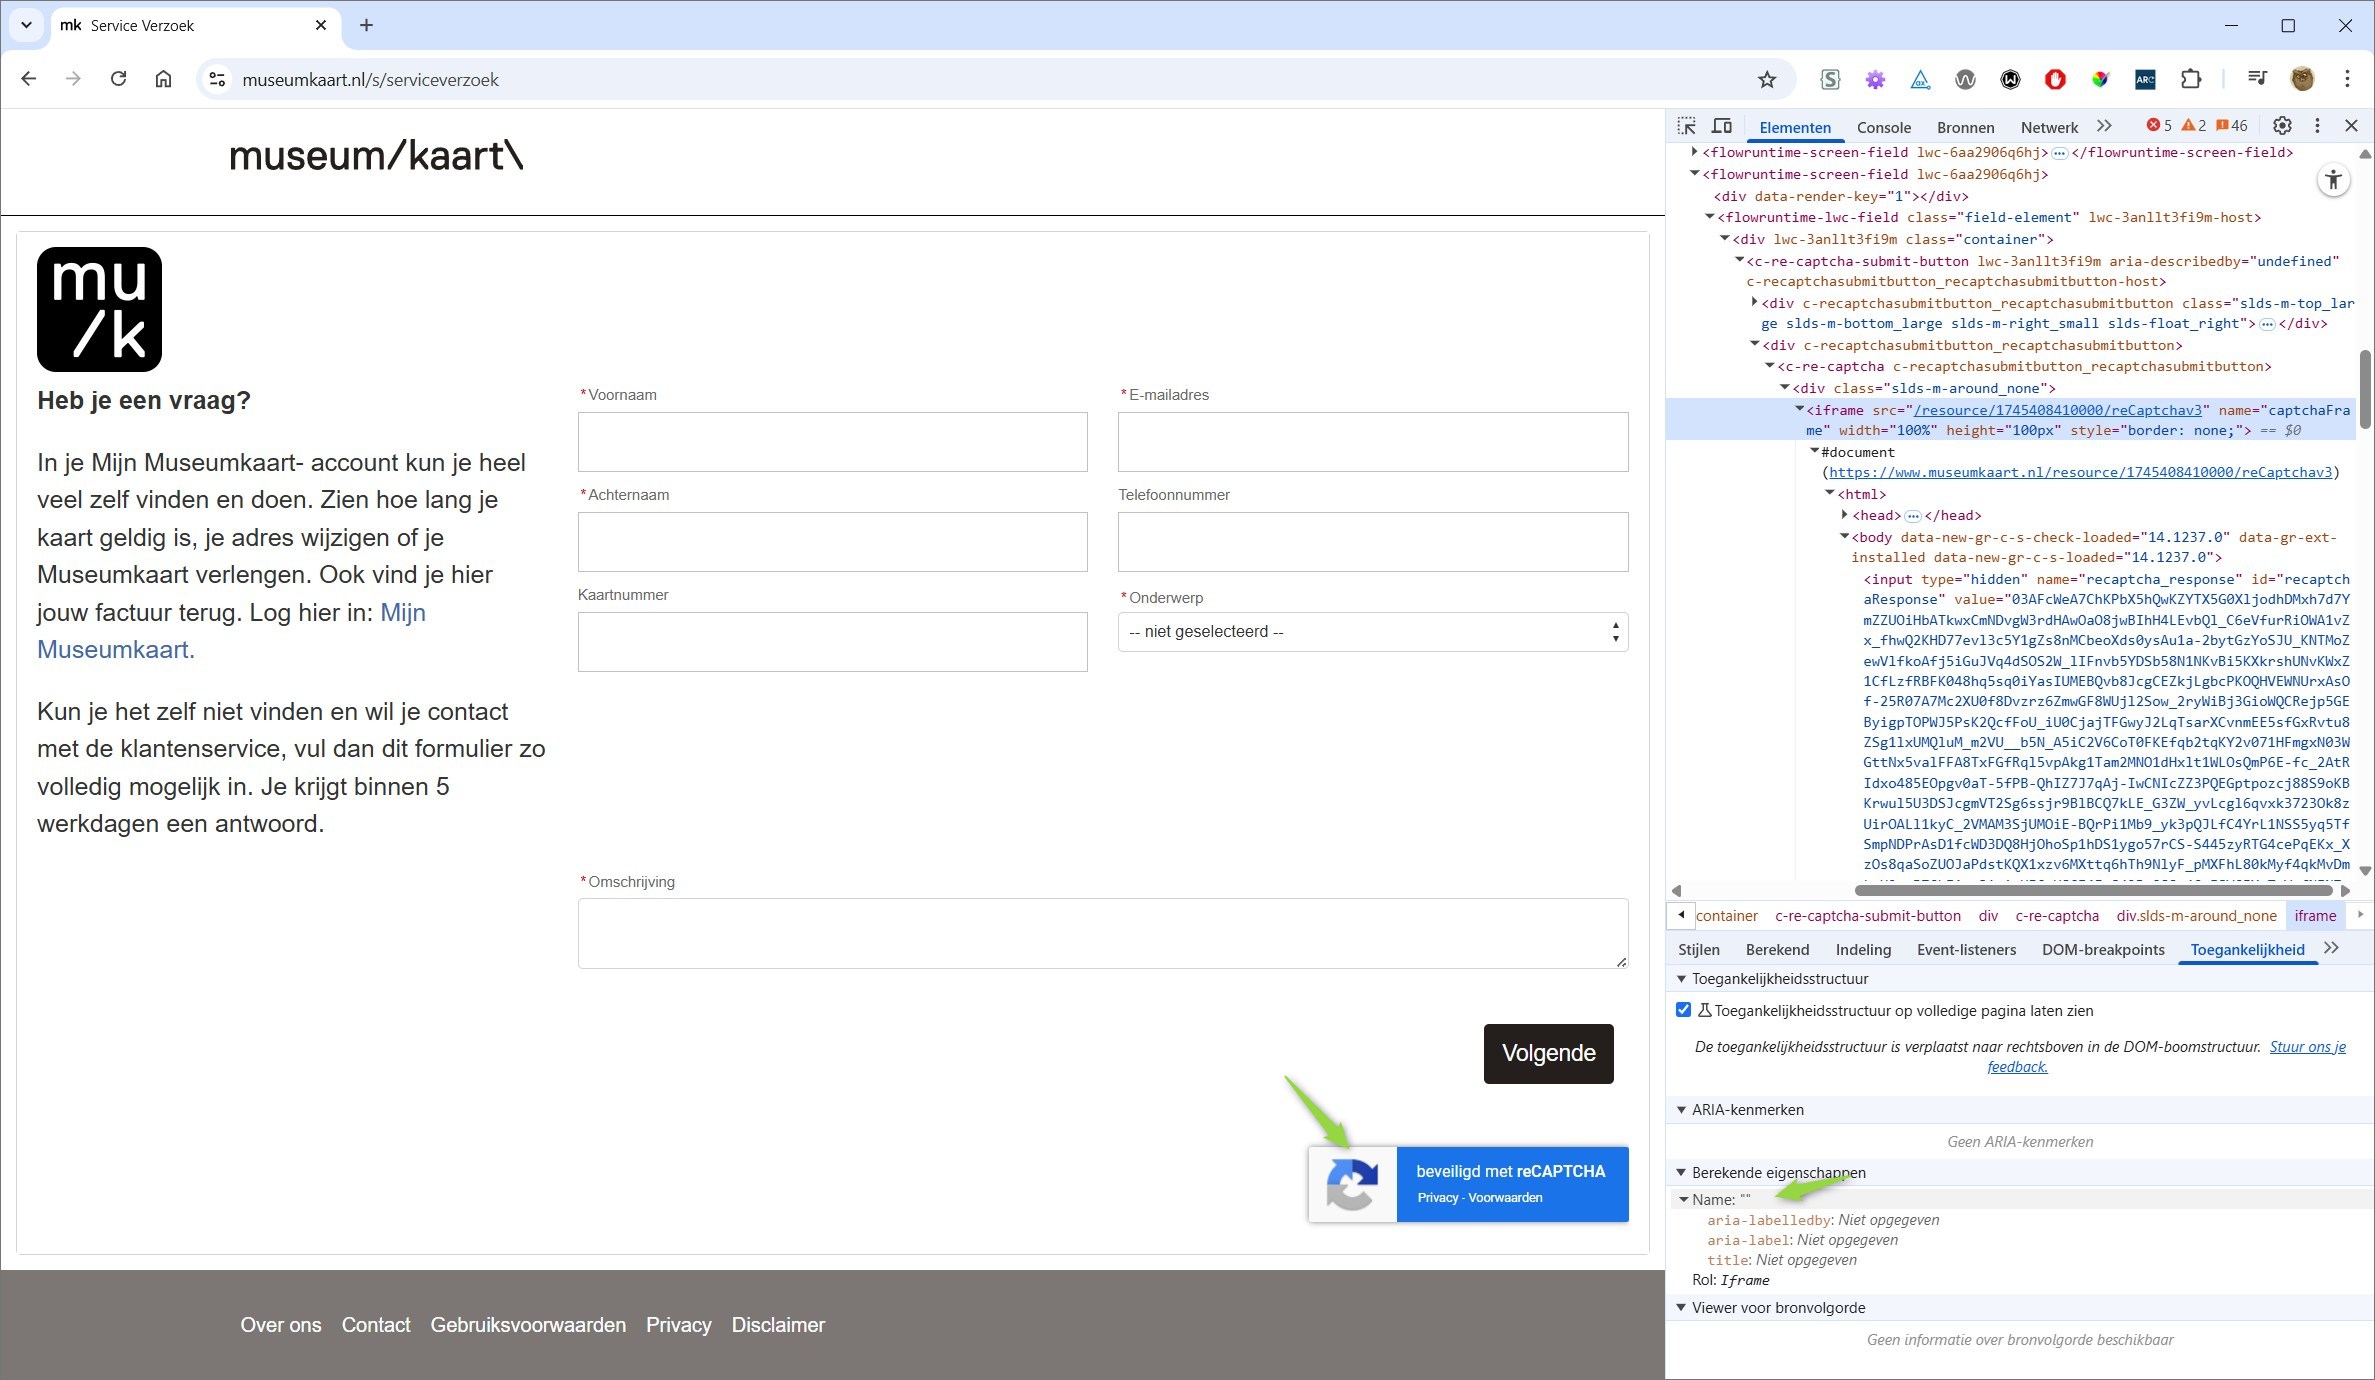Open the site information icon in address bar
The height and width of the screenshot is (1380, 2375).
pos(217,80)
